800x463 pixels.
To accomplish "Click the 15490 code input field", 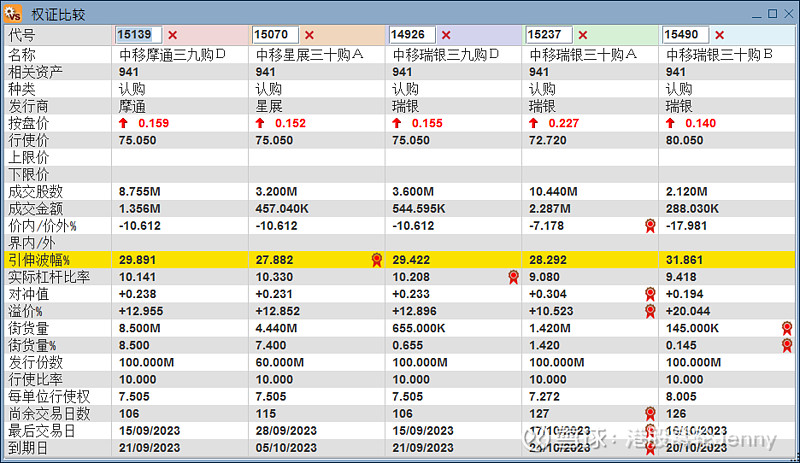I will (685, 35).
